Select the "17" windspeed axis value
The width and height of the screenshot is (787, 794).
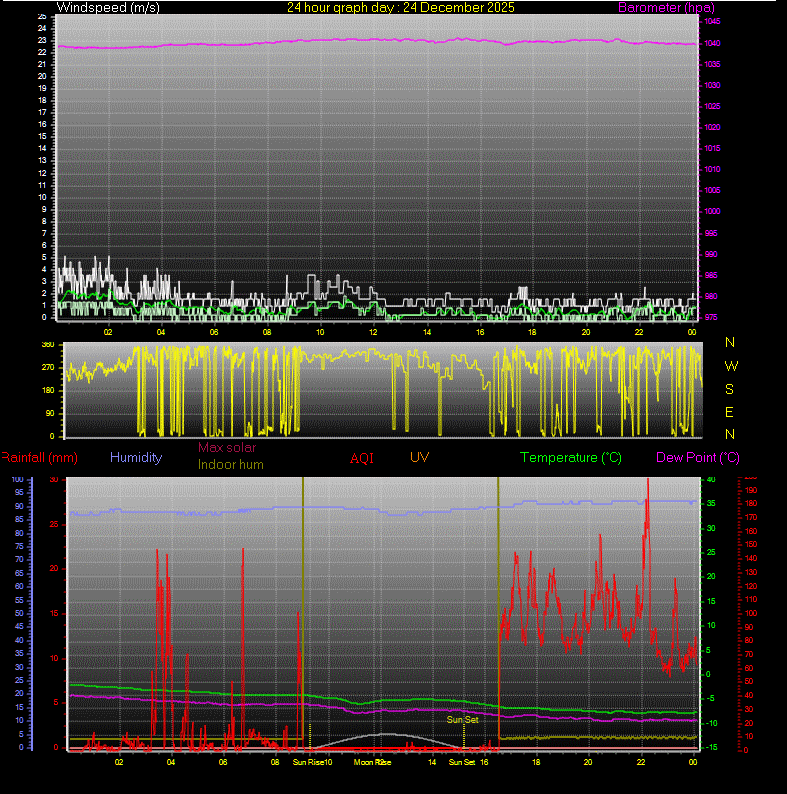42,112
